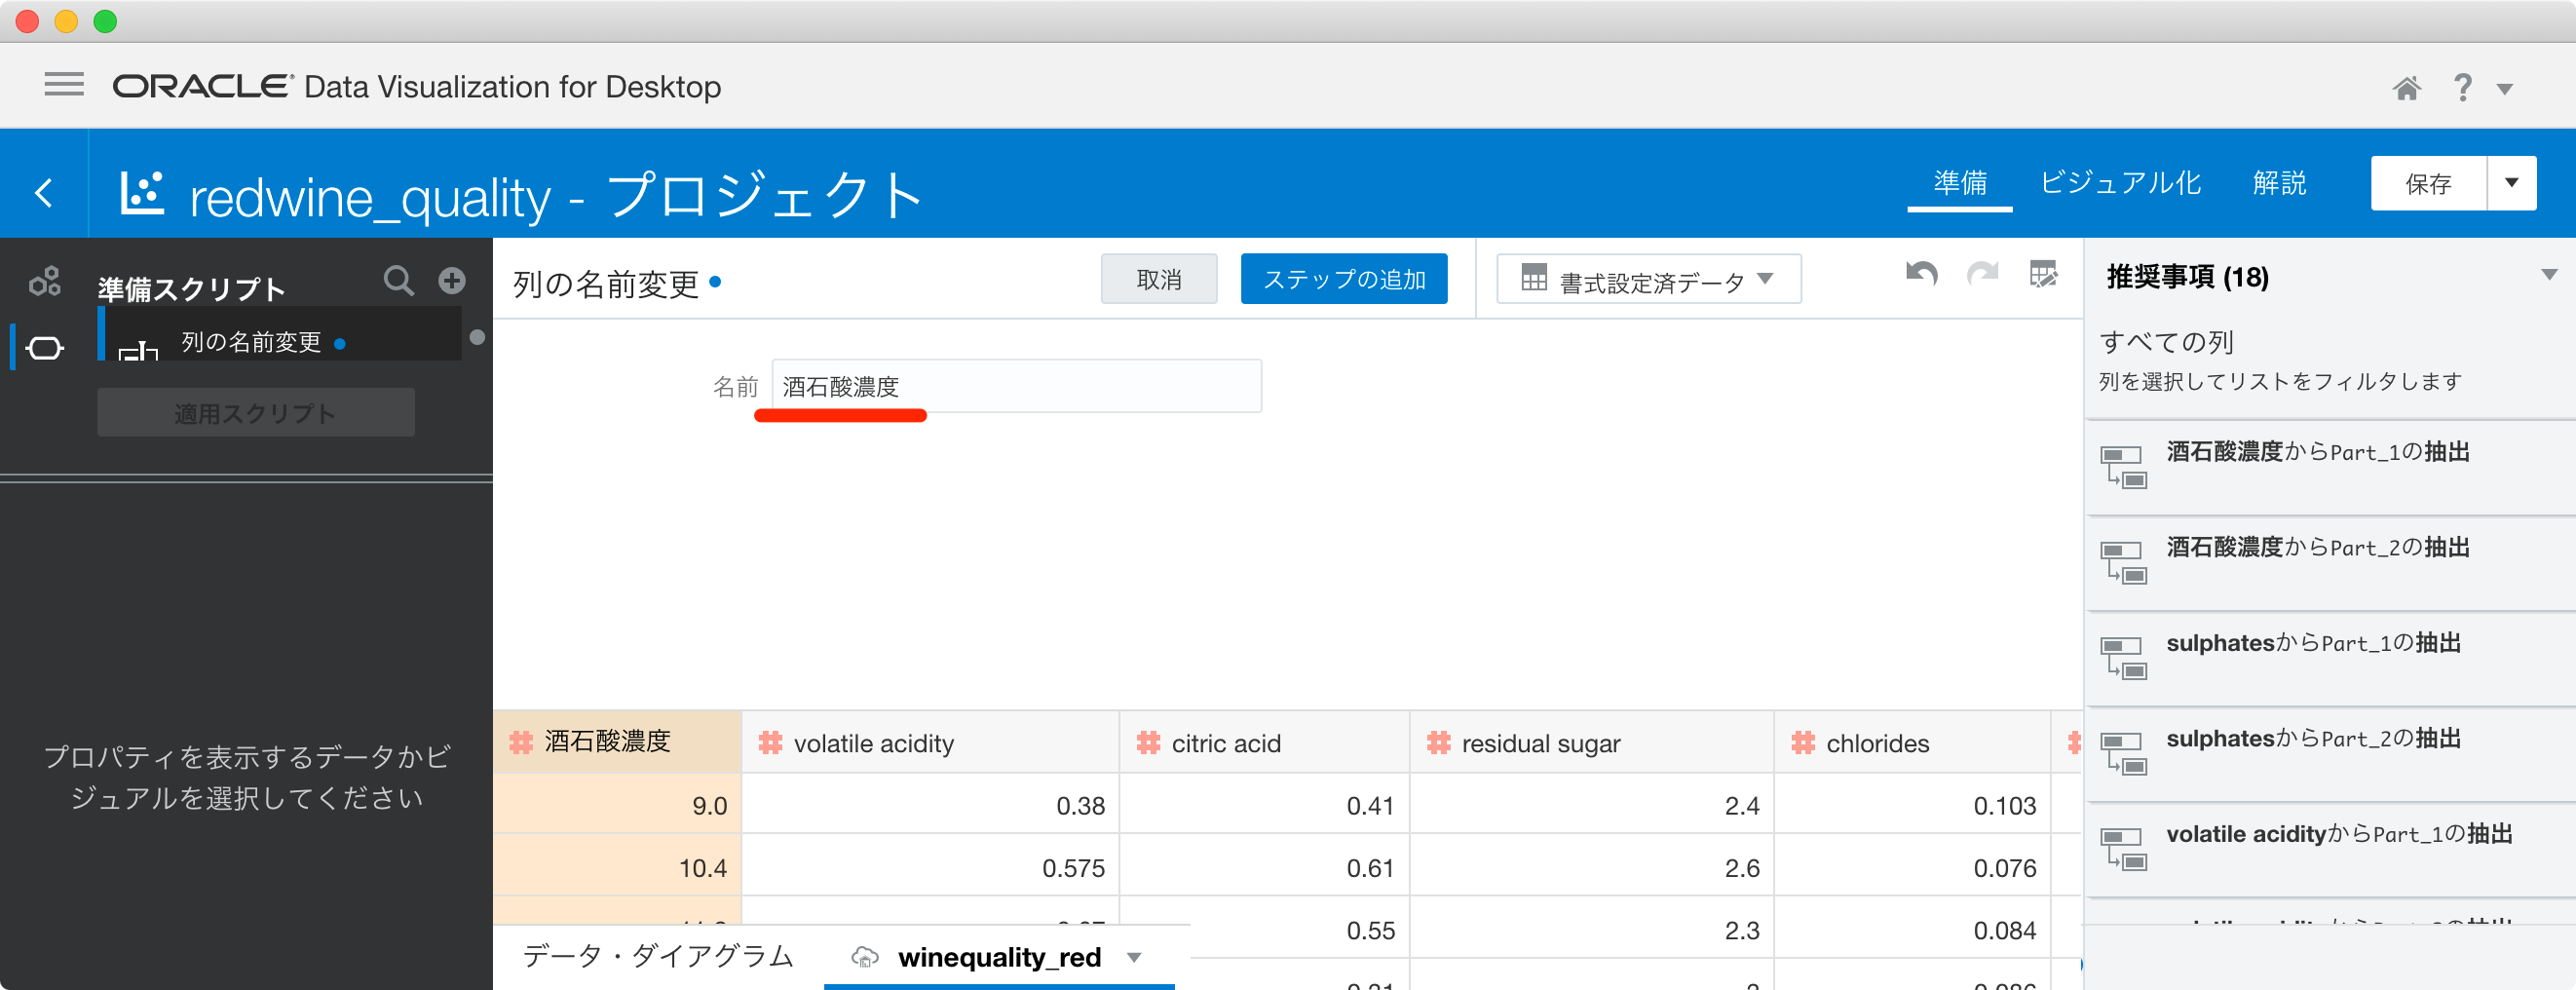
Task: Click extract icon beside sulphates Part_2
Action: coord(2123,753)
